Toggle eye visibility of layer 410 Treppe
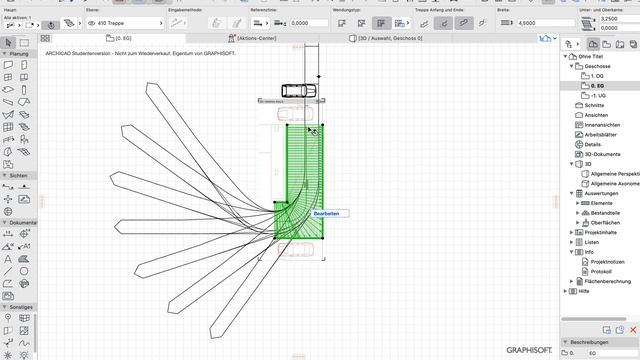This screenshot has width=640, height=360. [x=91, y=23]
